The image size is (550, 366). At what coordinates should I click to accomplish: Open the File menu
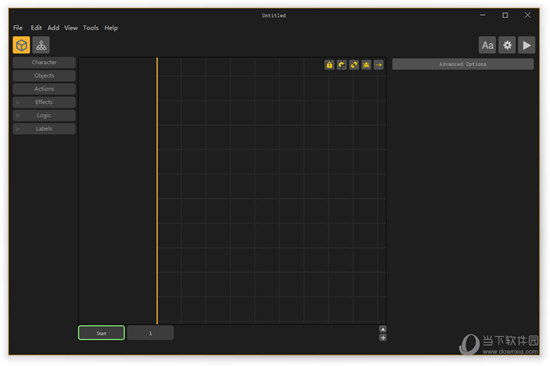pyautogui.click(x=18, y=28)
